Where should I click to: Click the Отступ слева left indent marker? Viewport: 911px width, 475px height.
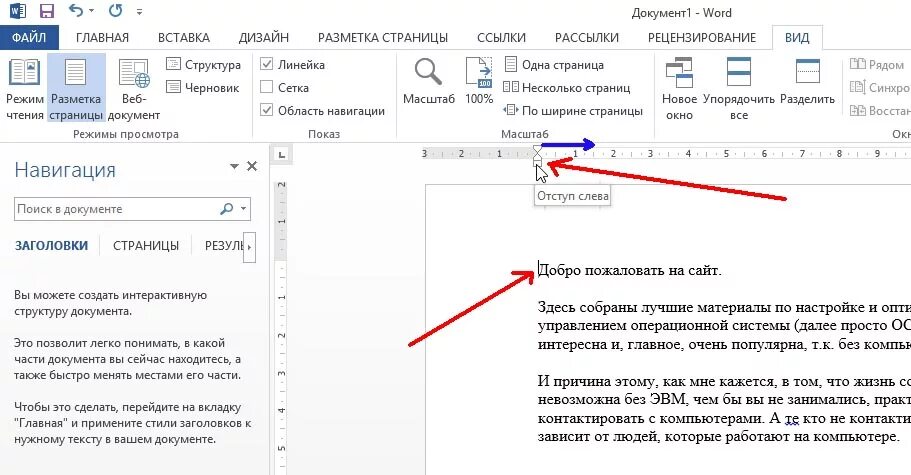(x=537, y=163)
